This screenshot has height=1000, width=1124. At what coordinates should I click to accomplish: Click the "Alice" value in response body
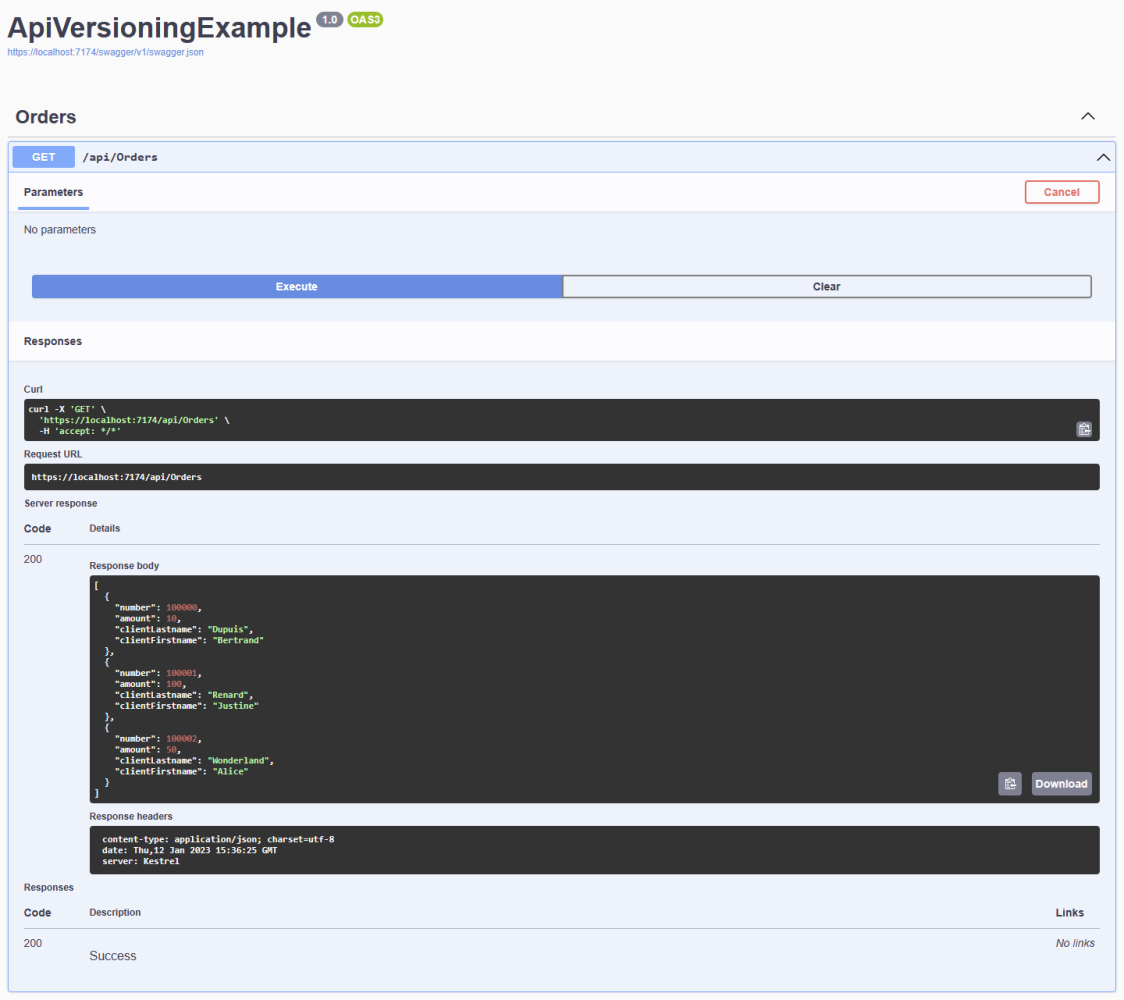click(x=231, y=771)
